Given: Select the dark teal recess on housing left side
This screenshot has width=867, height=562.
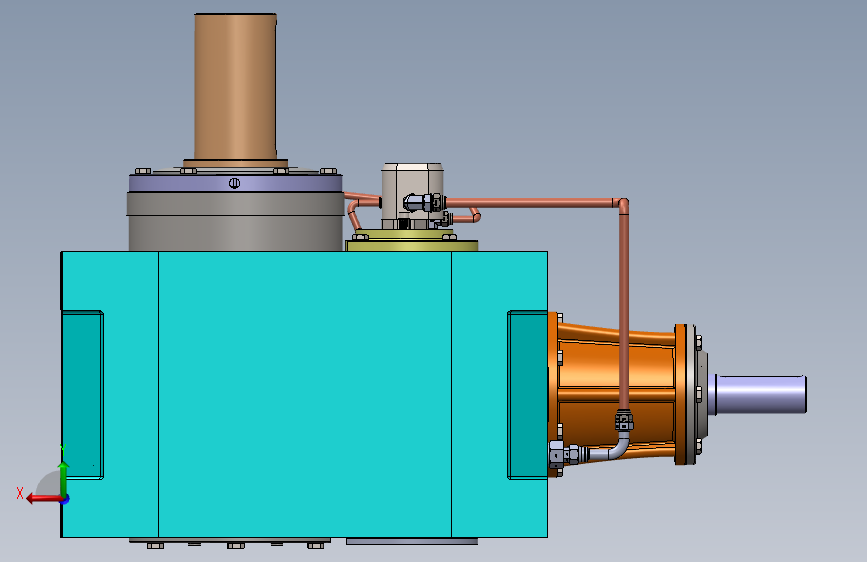Looking at the screenshot, I should pos(82,394).
